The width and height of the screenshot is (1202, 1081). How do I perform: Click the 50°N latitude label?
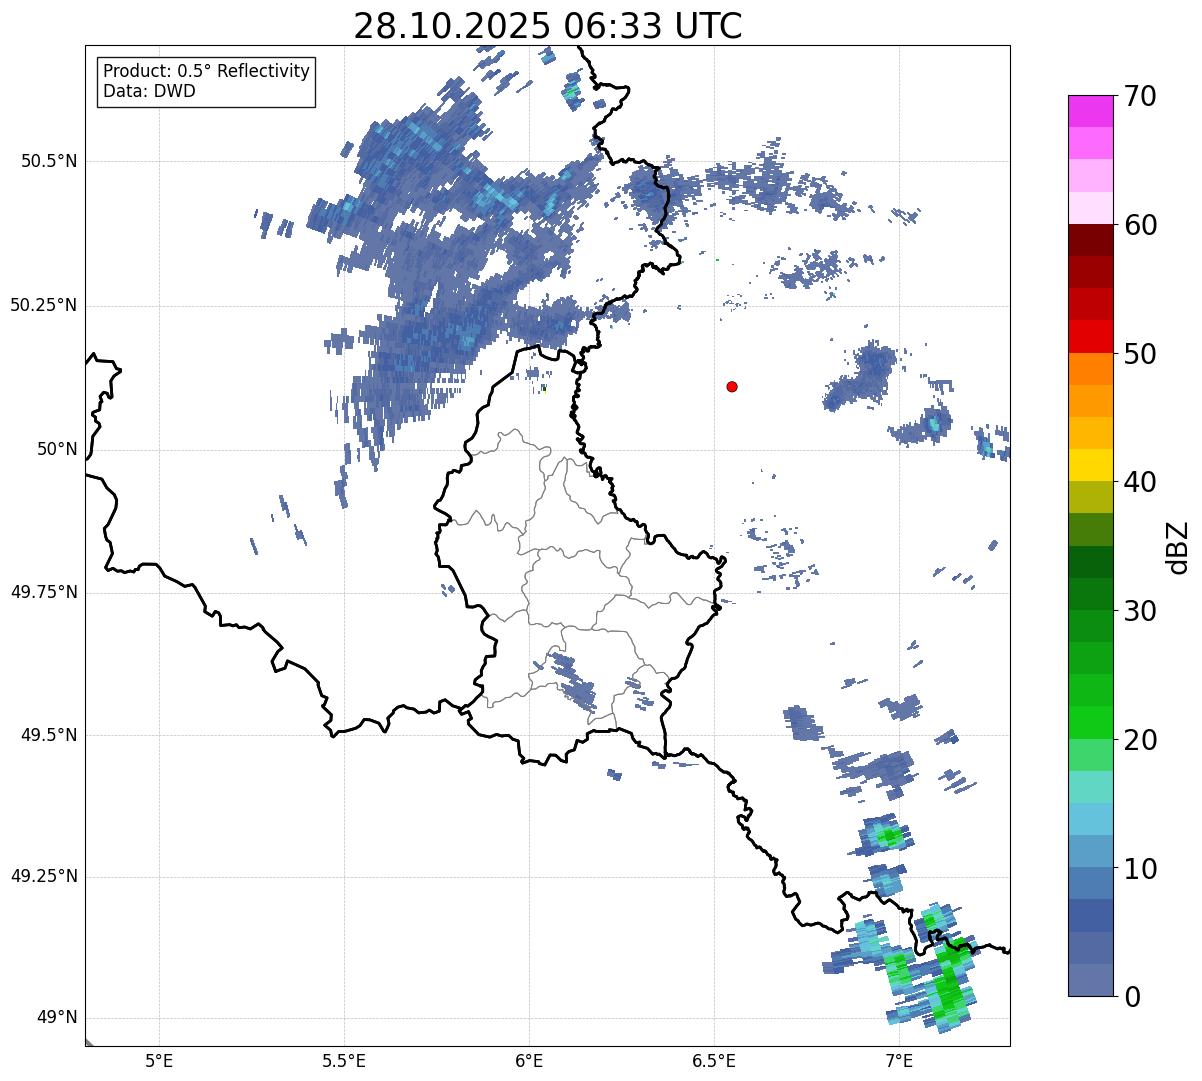[57, 449]
